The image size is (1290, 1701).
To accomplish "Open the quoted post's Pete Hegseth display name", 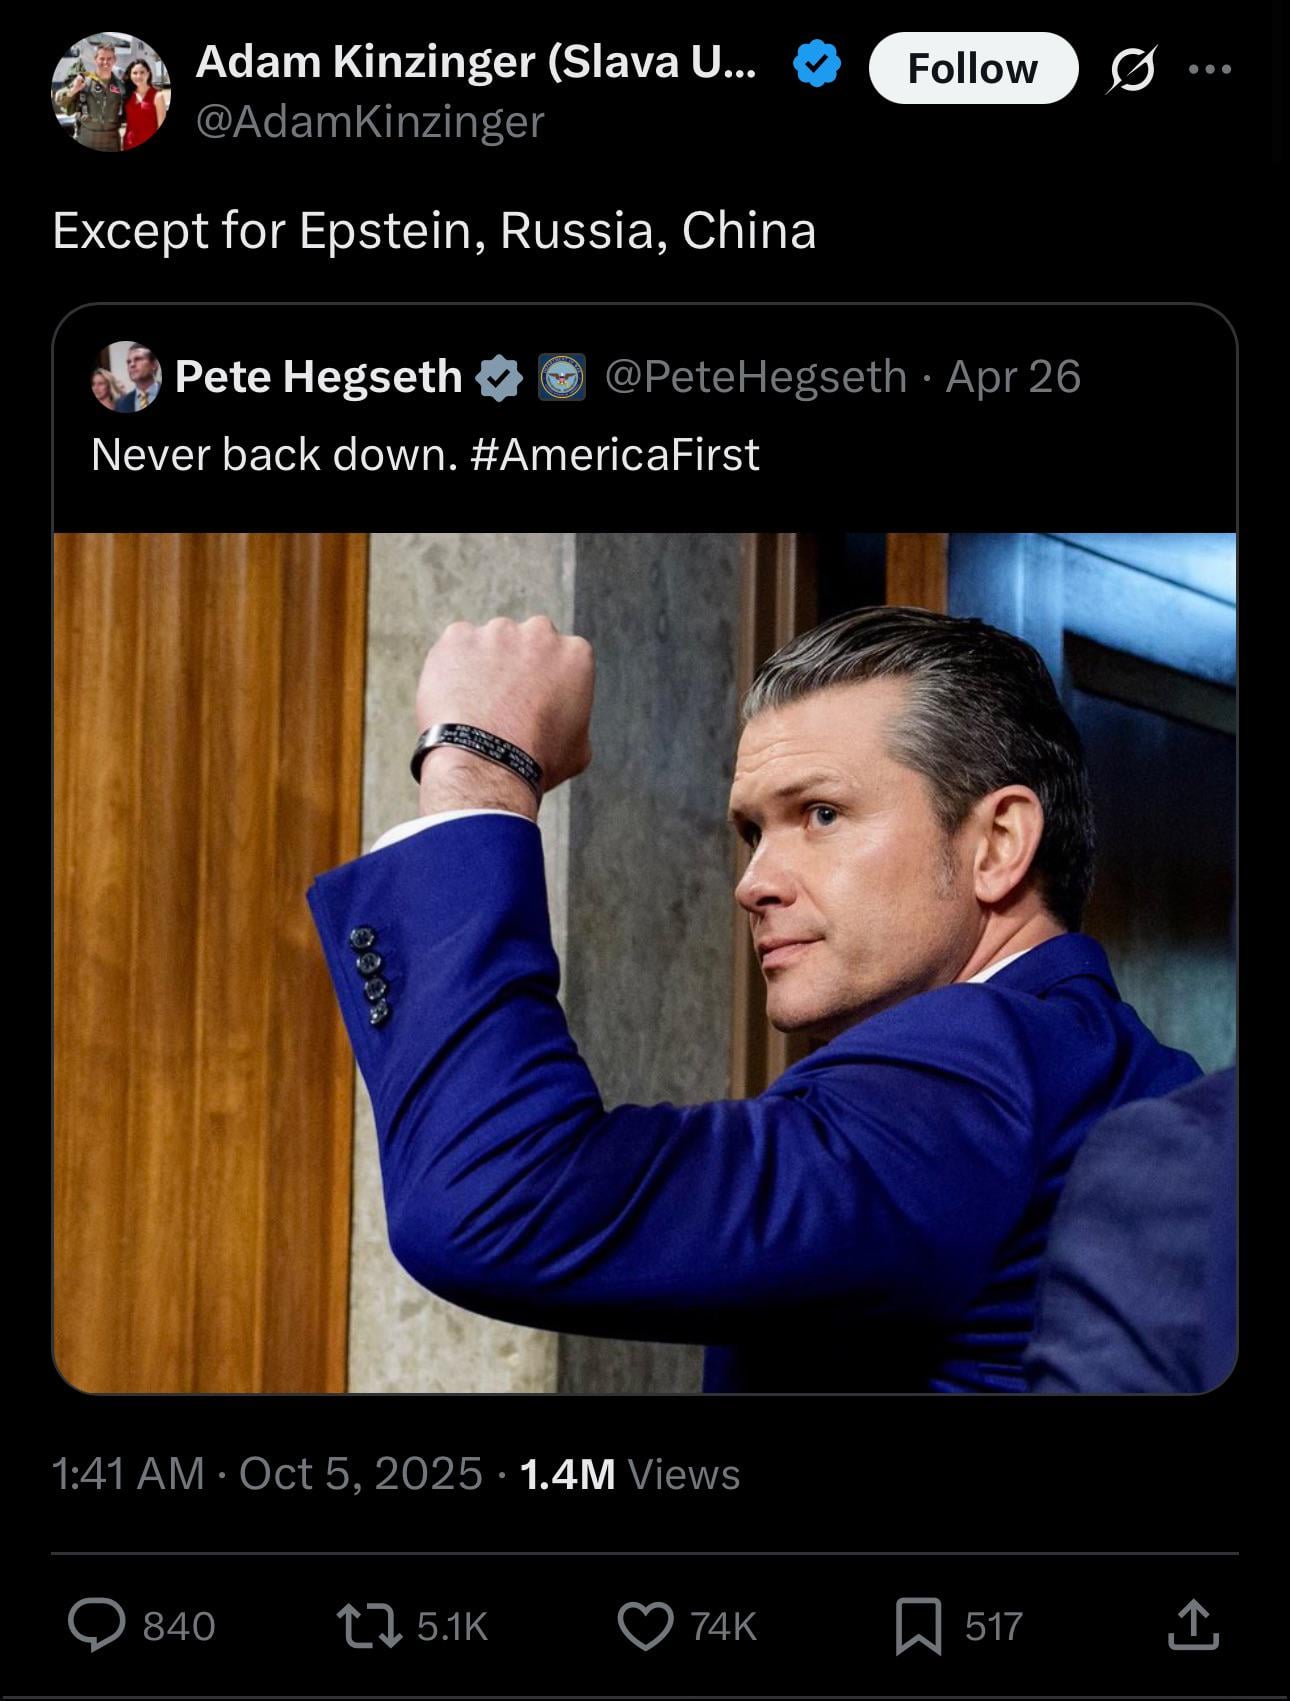I will pyautogui.click(x=318, y=377).
